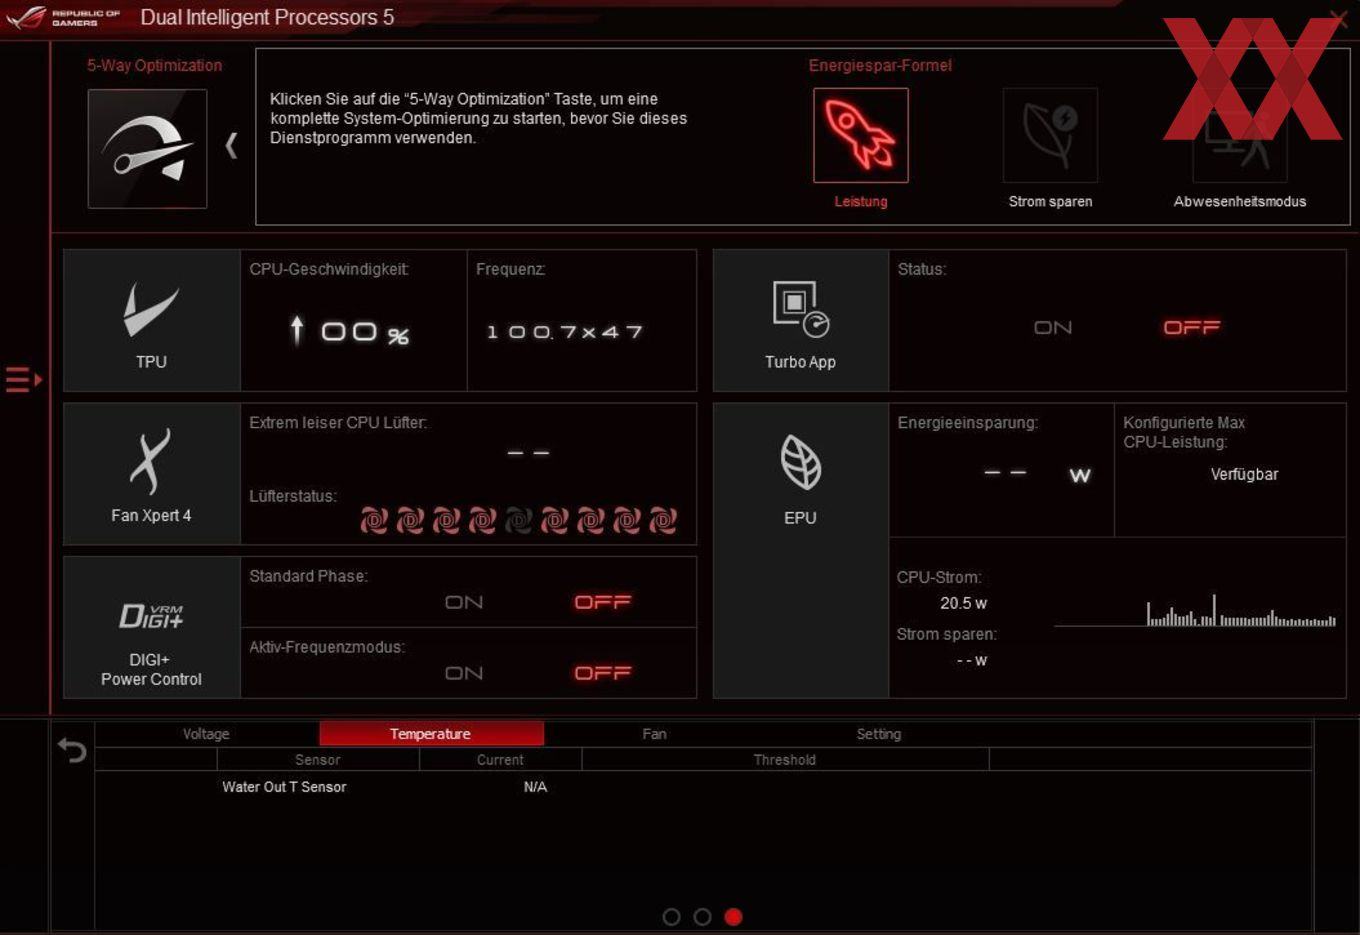
Task: Click the Threshold column header
Action: click(785, 760)
